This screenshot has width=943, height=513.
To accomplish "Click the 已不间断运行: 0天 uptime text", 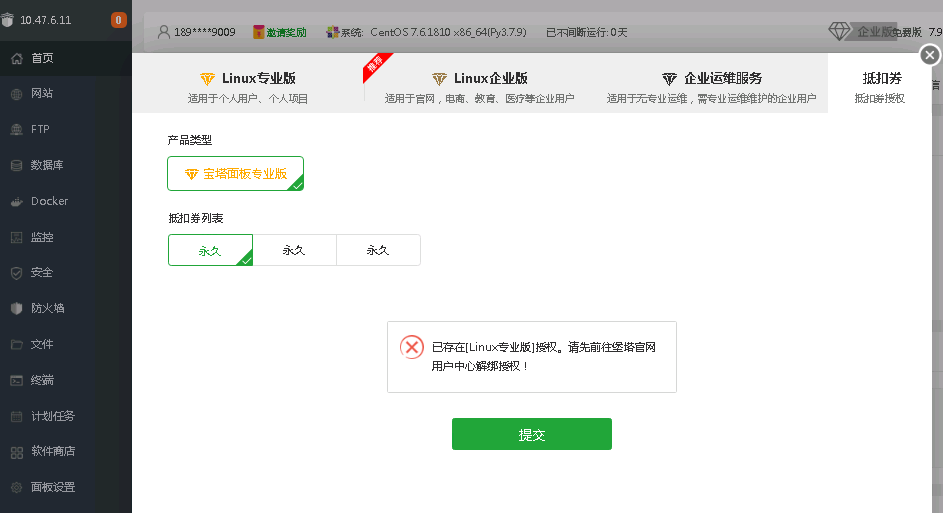I will coord(586,32).
